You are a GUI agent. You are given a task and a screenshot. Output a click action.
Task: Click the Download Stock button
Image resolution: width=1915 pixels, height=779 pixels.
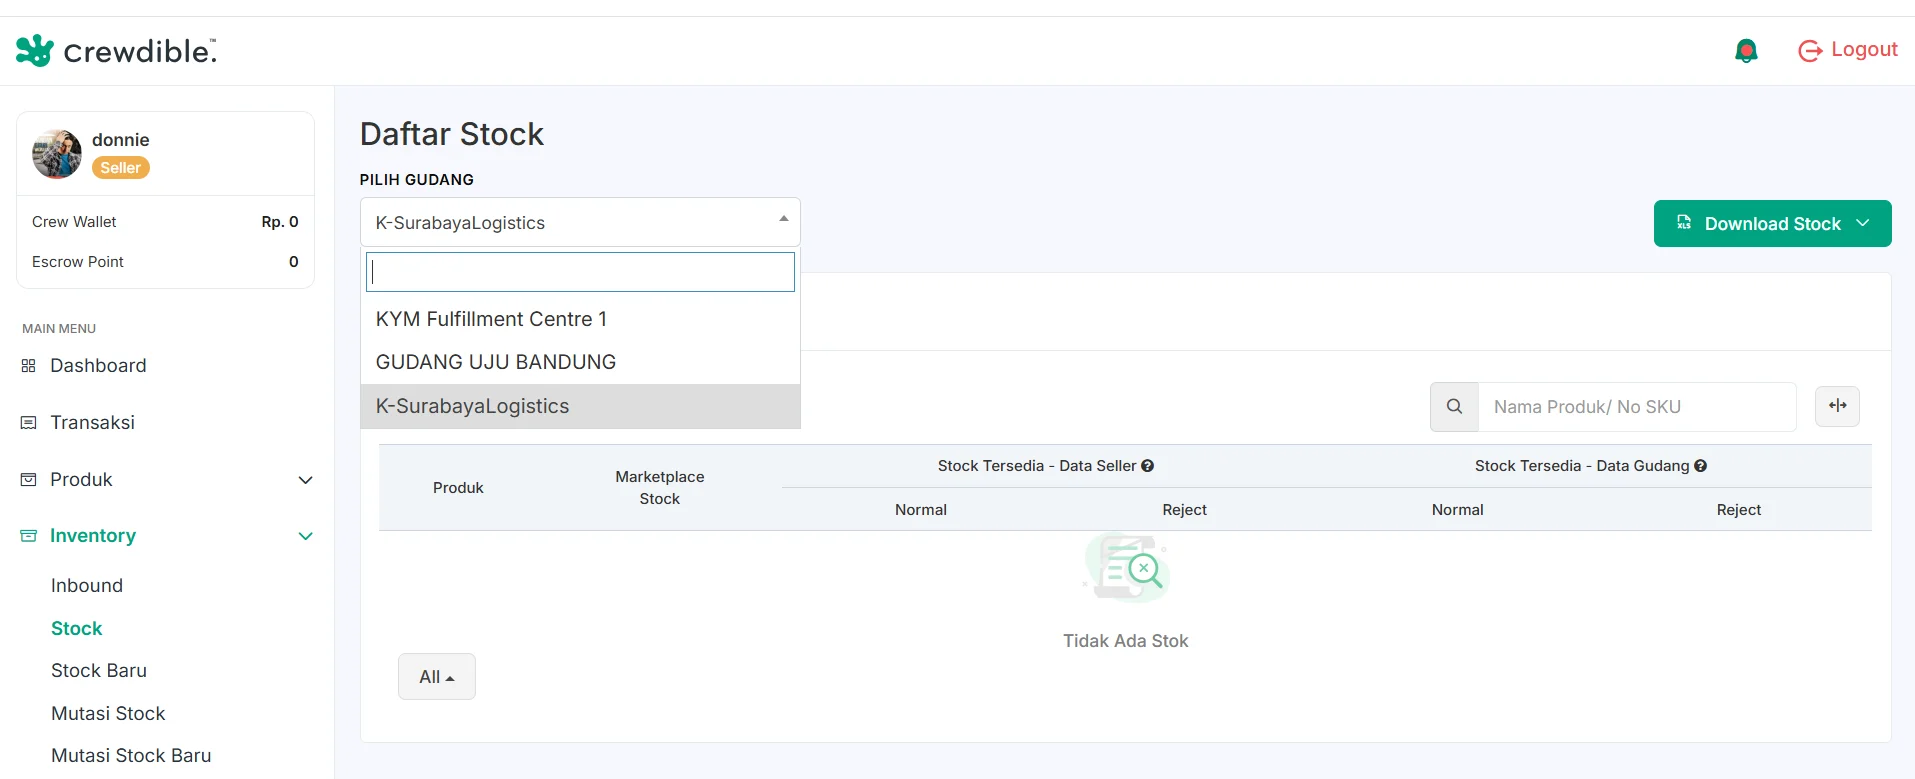coord(1772,223)
